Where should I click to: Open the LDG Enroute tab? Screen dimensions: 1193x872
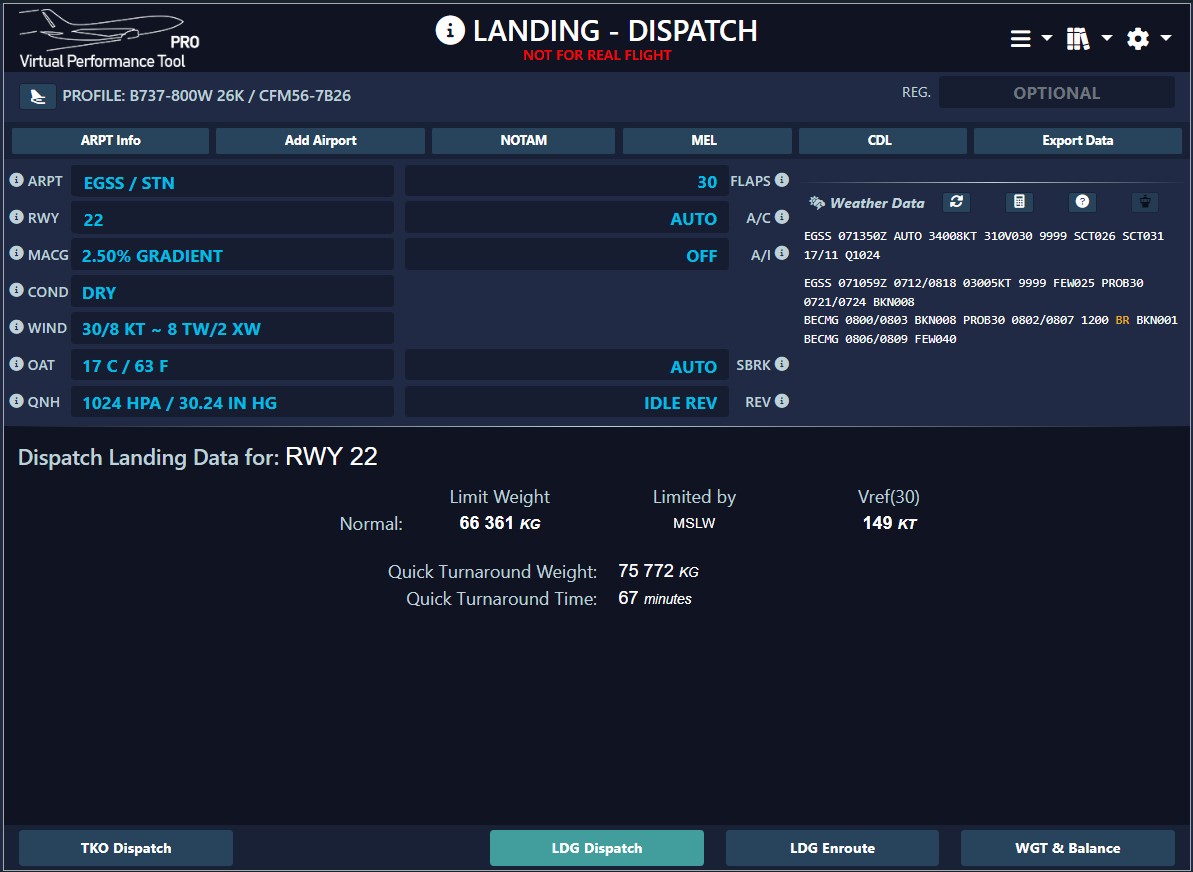tap(832, 848)
